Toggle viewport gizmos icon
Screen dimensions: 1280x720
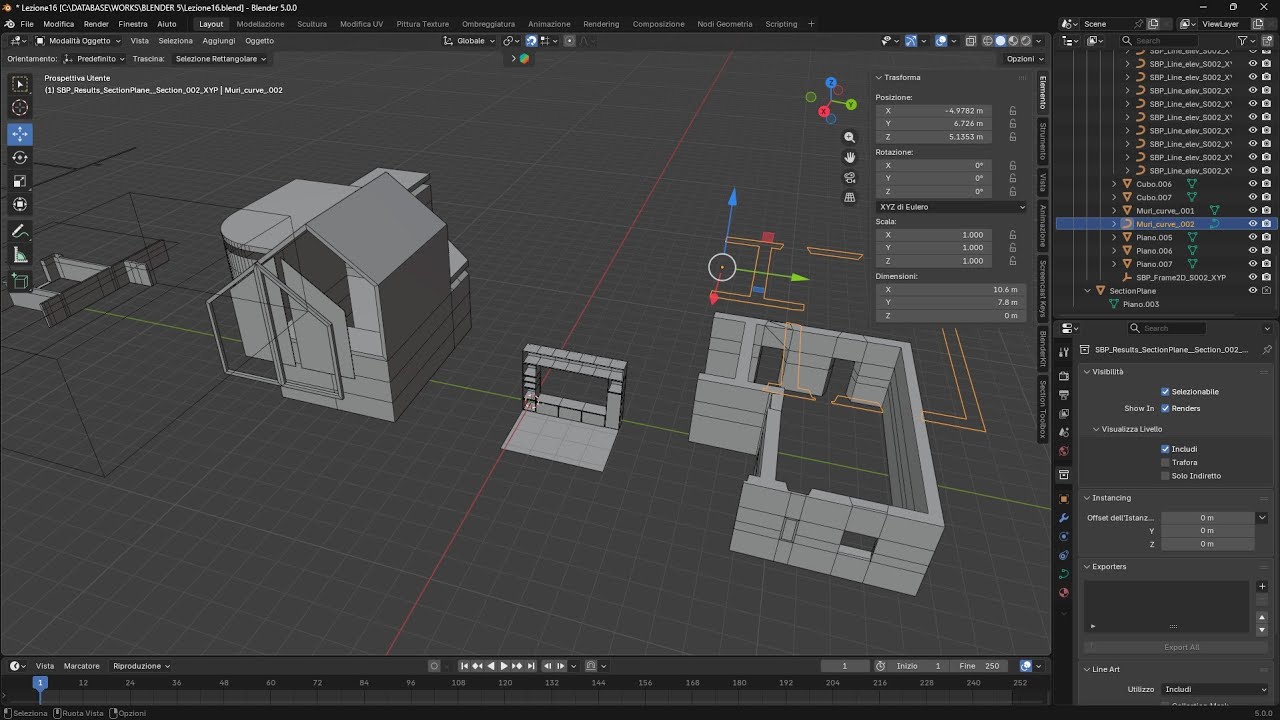click(x=911, y=41)
